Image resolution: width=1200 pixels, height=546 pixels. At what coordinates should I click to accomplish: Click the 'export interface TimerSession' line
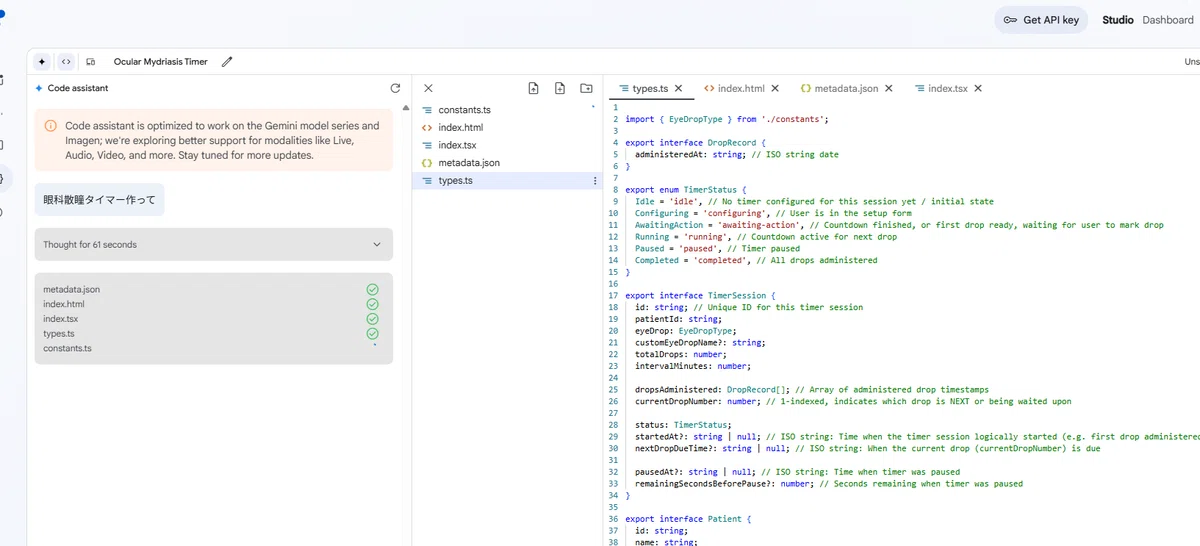[x=700, y=296]
